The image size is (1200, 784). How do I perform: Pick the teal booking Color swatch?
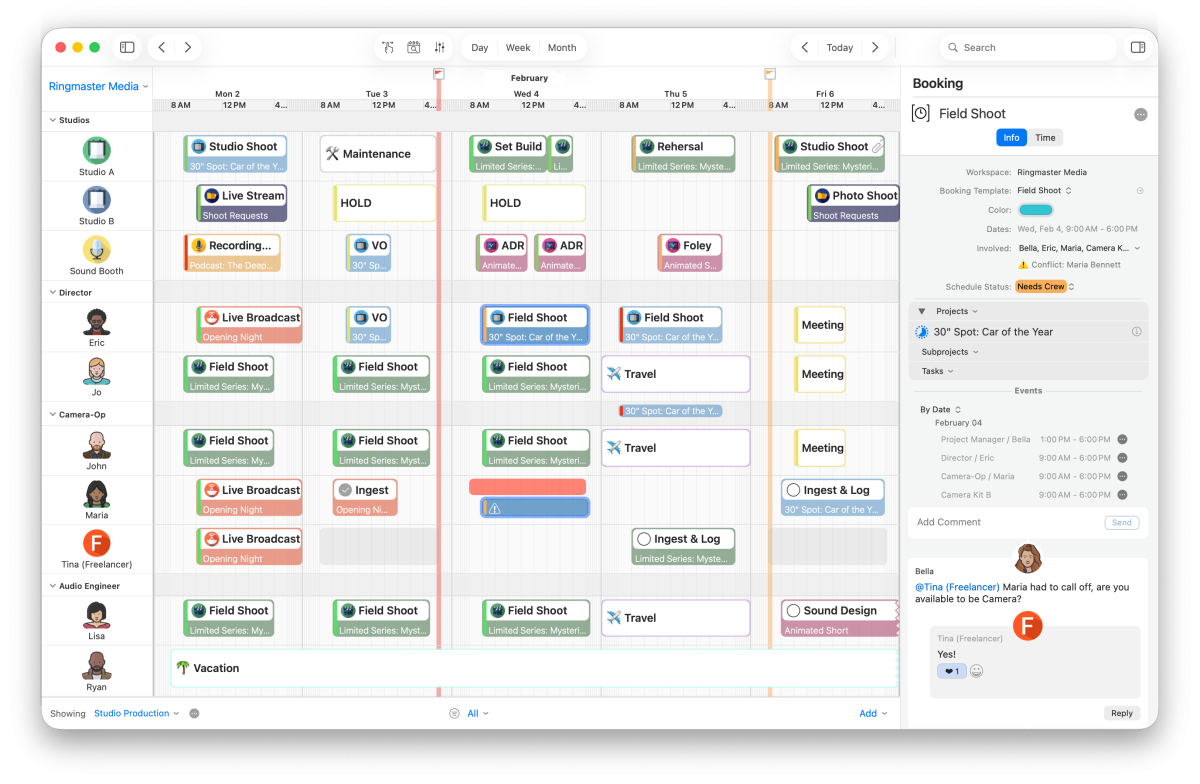pos(1035,210)
